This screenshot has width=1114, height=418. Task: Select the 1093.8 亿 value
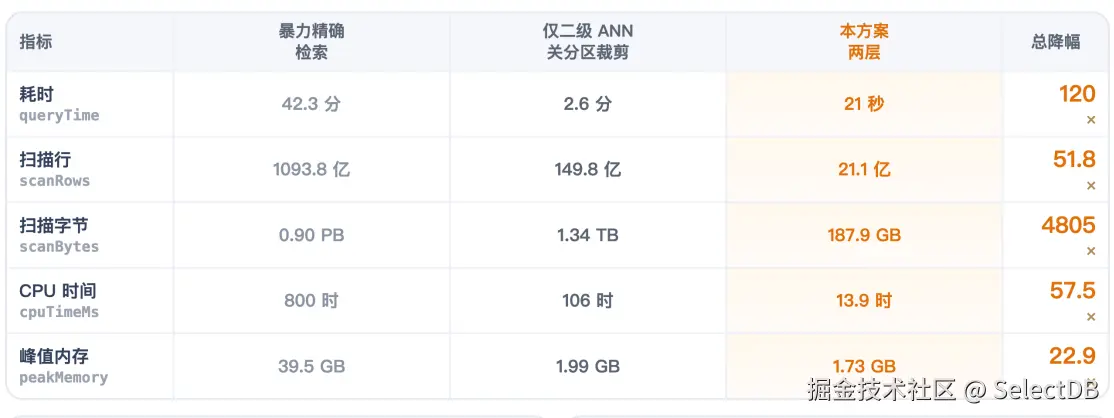click(x=311, y=170)
